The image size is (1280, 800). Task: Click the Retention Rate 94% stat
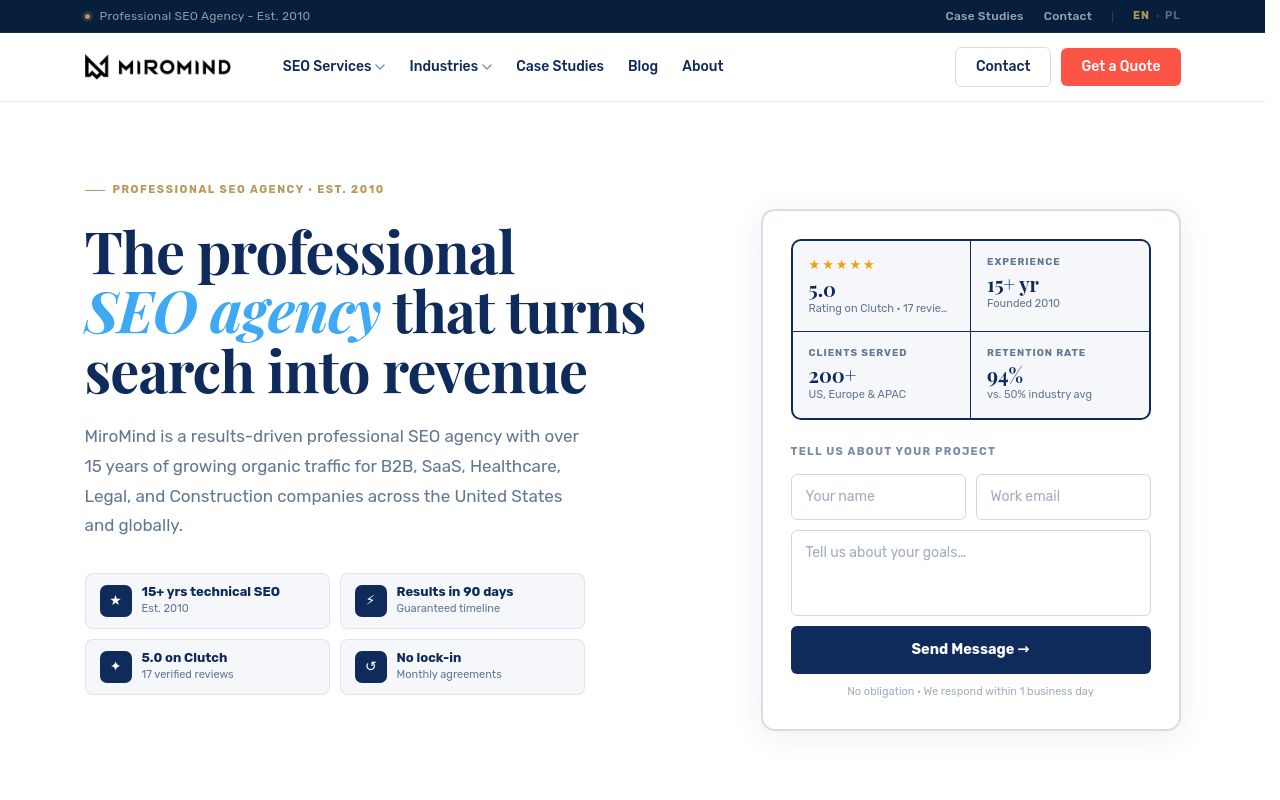(x=1060, y=375)
